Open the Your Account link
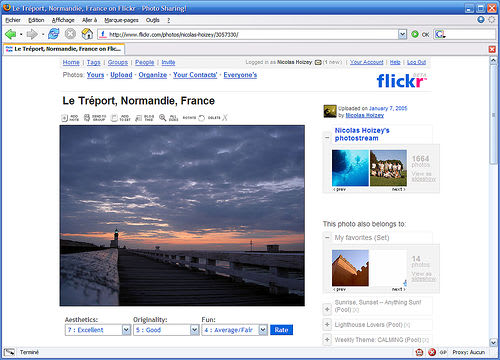The image size is (500, 360). click(367, 62)
